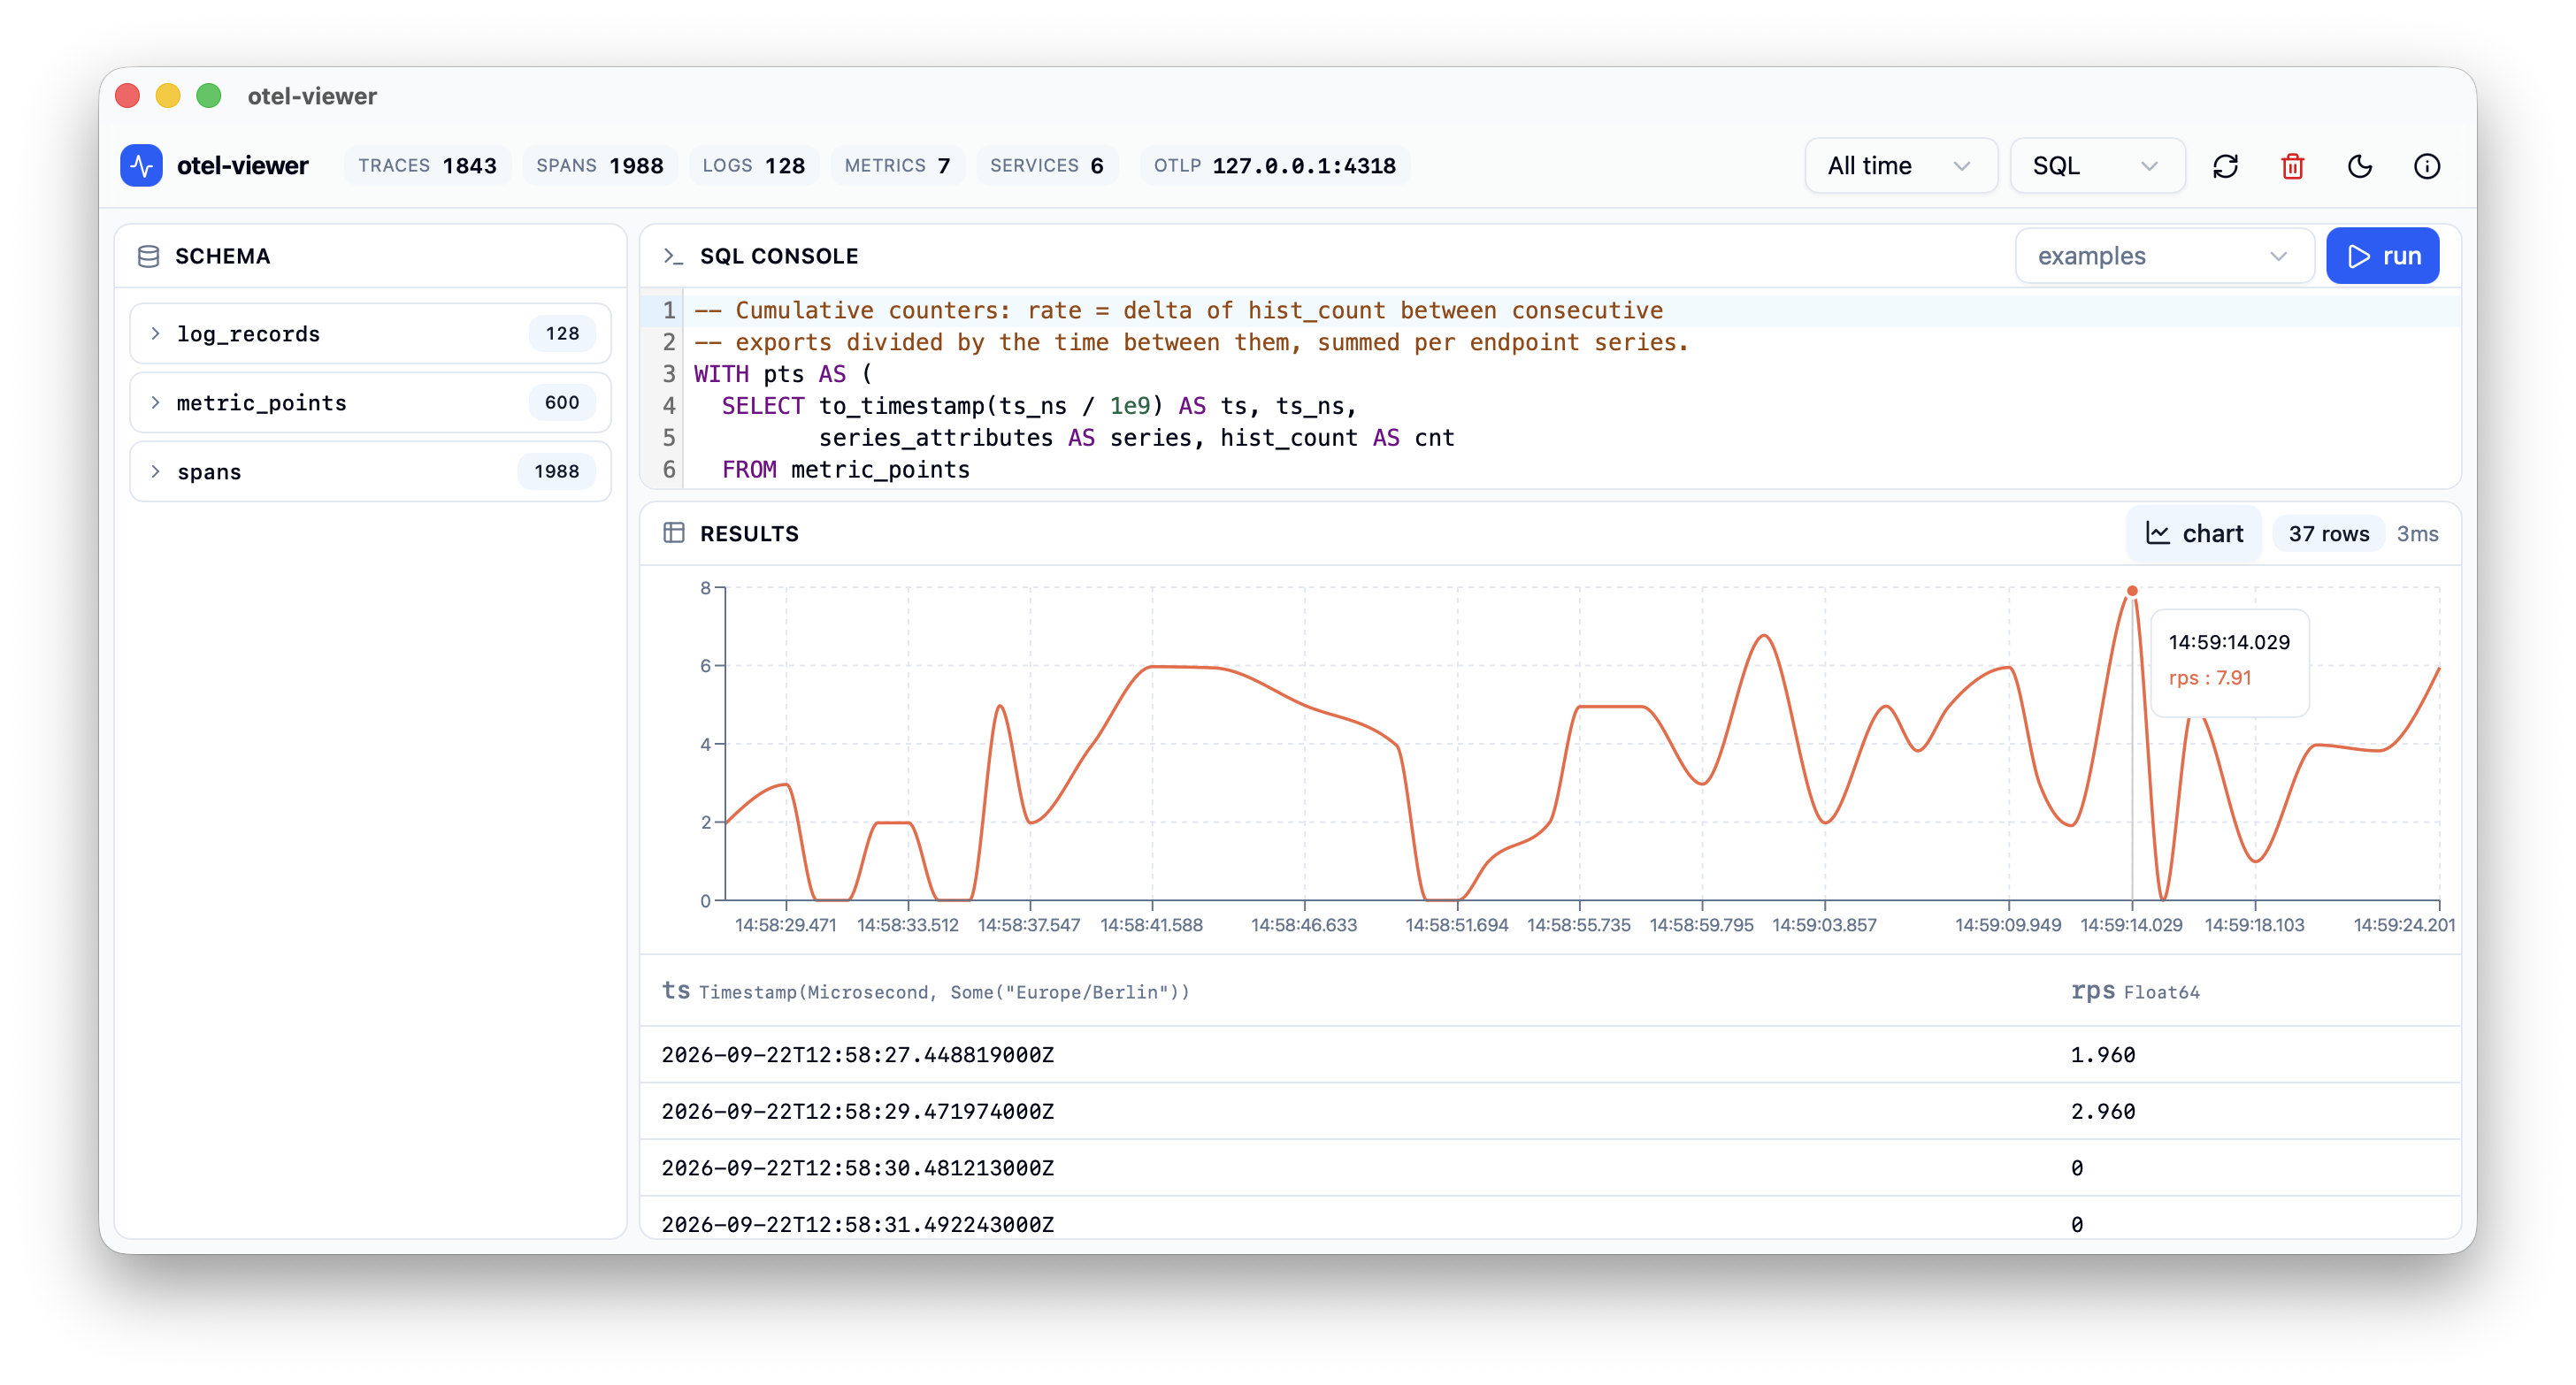This screenshot has height=1385, width=2576.
Task: Click the SERVICES 6 counter
Action: [1046, 166]
